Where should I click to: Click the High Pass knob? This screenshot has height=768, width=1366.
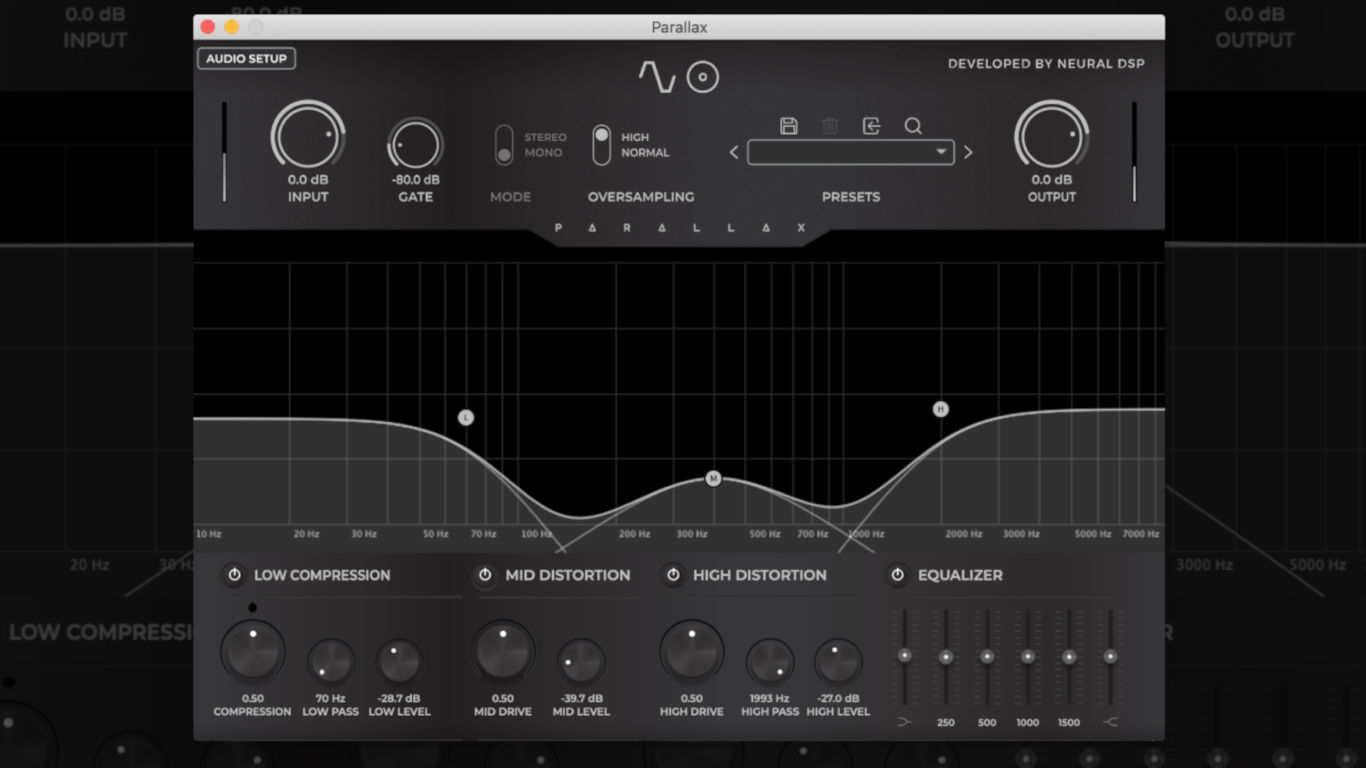(770, 662)
